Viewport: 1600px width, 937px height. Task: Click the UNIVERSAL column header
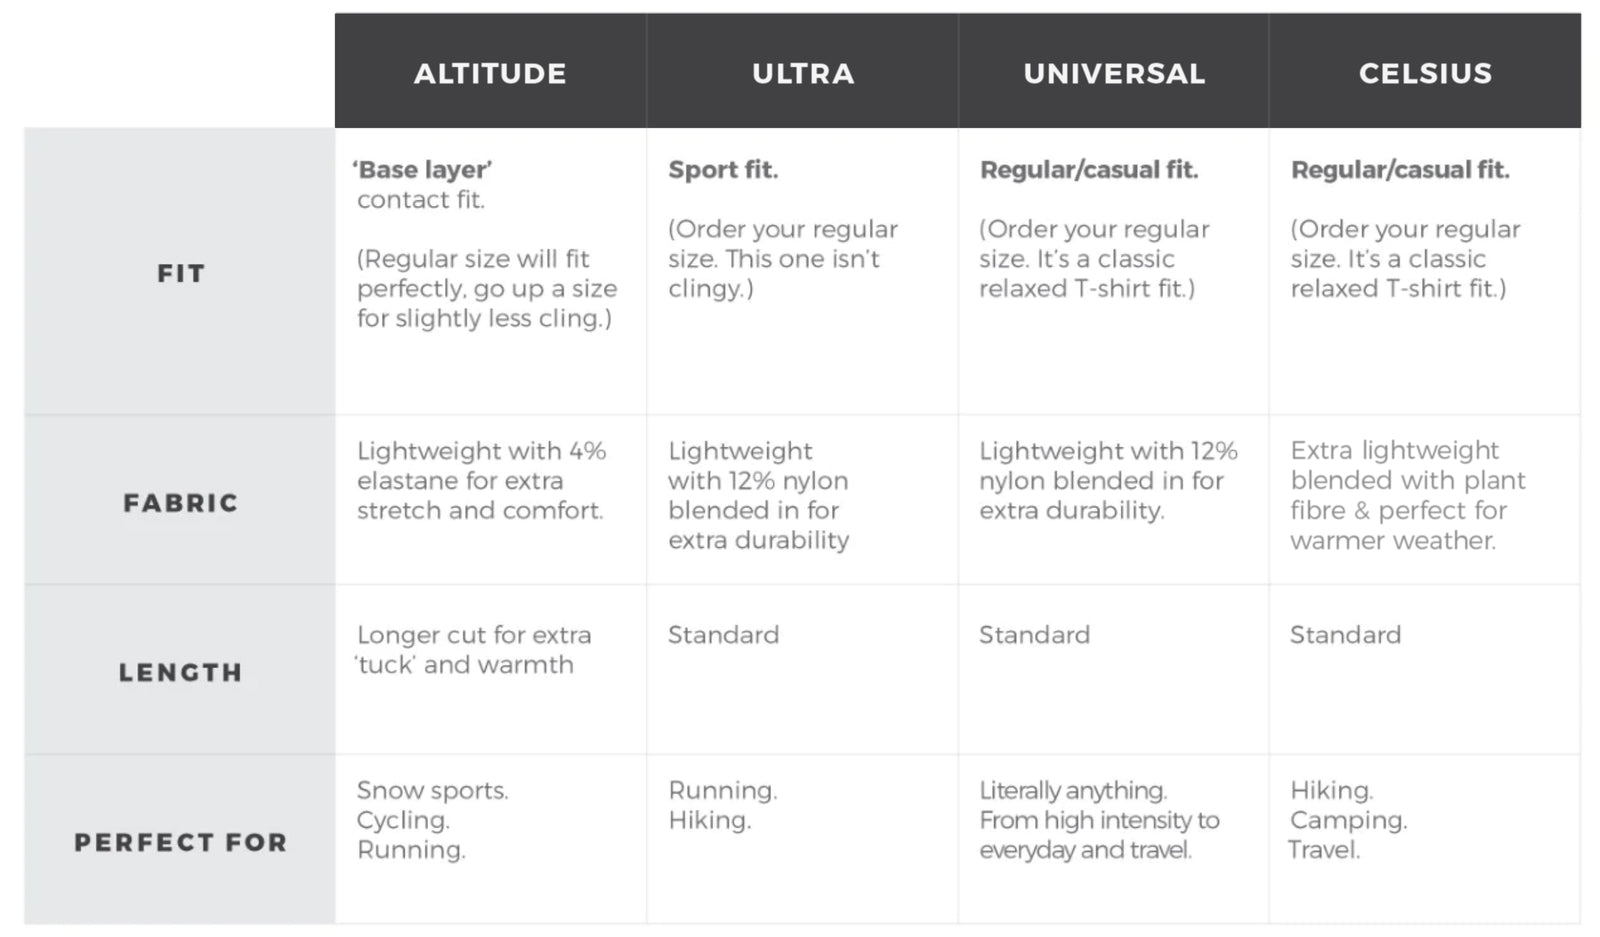(x=1114, y=73)
